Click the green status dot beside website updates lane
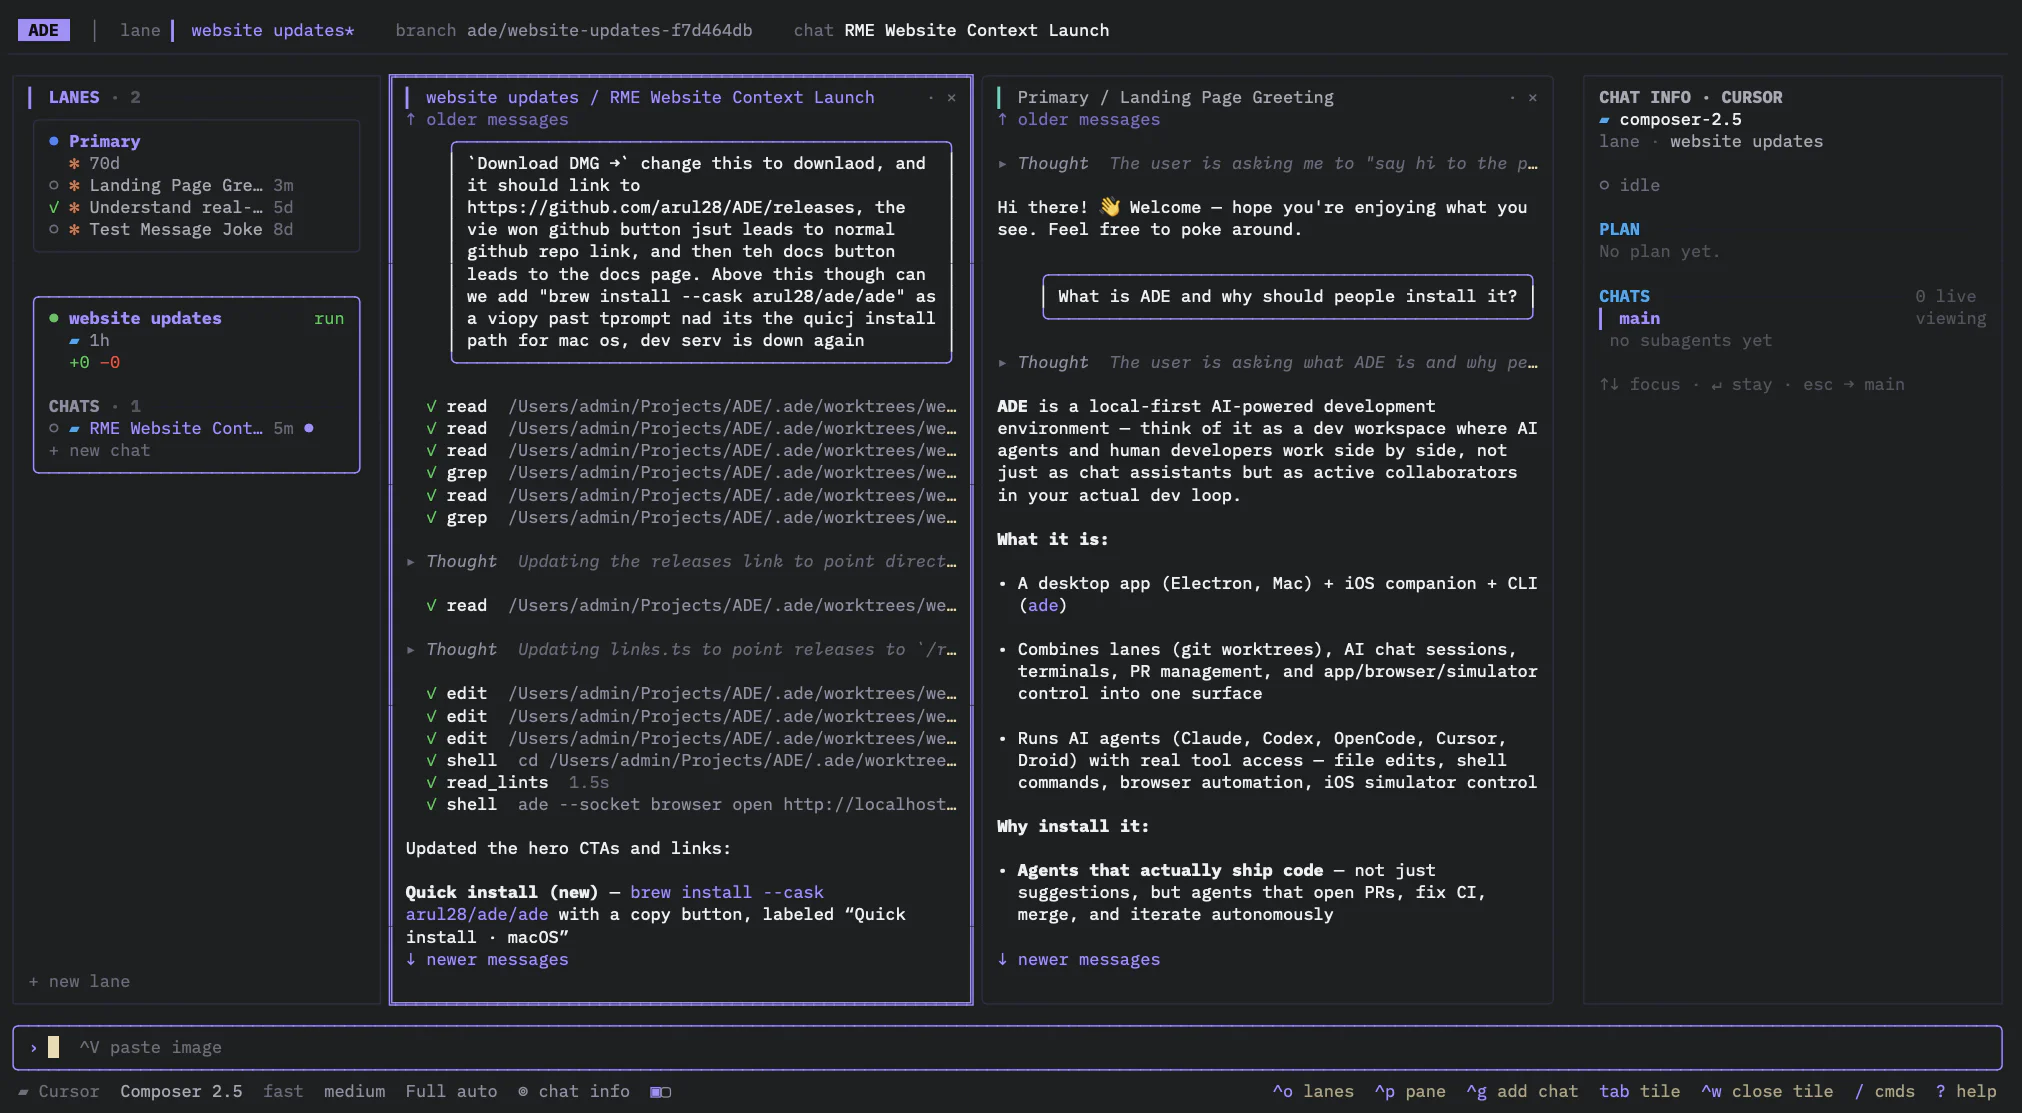The height and width of the screenshot is (1113, 2022). click(54, 318)
